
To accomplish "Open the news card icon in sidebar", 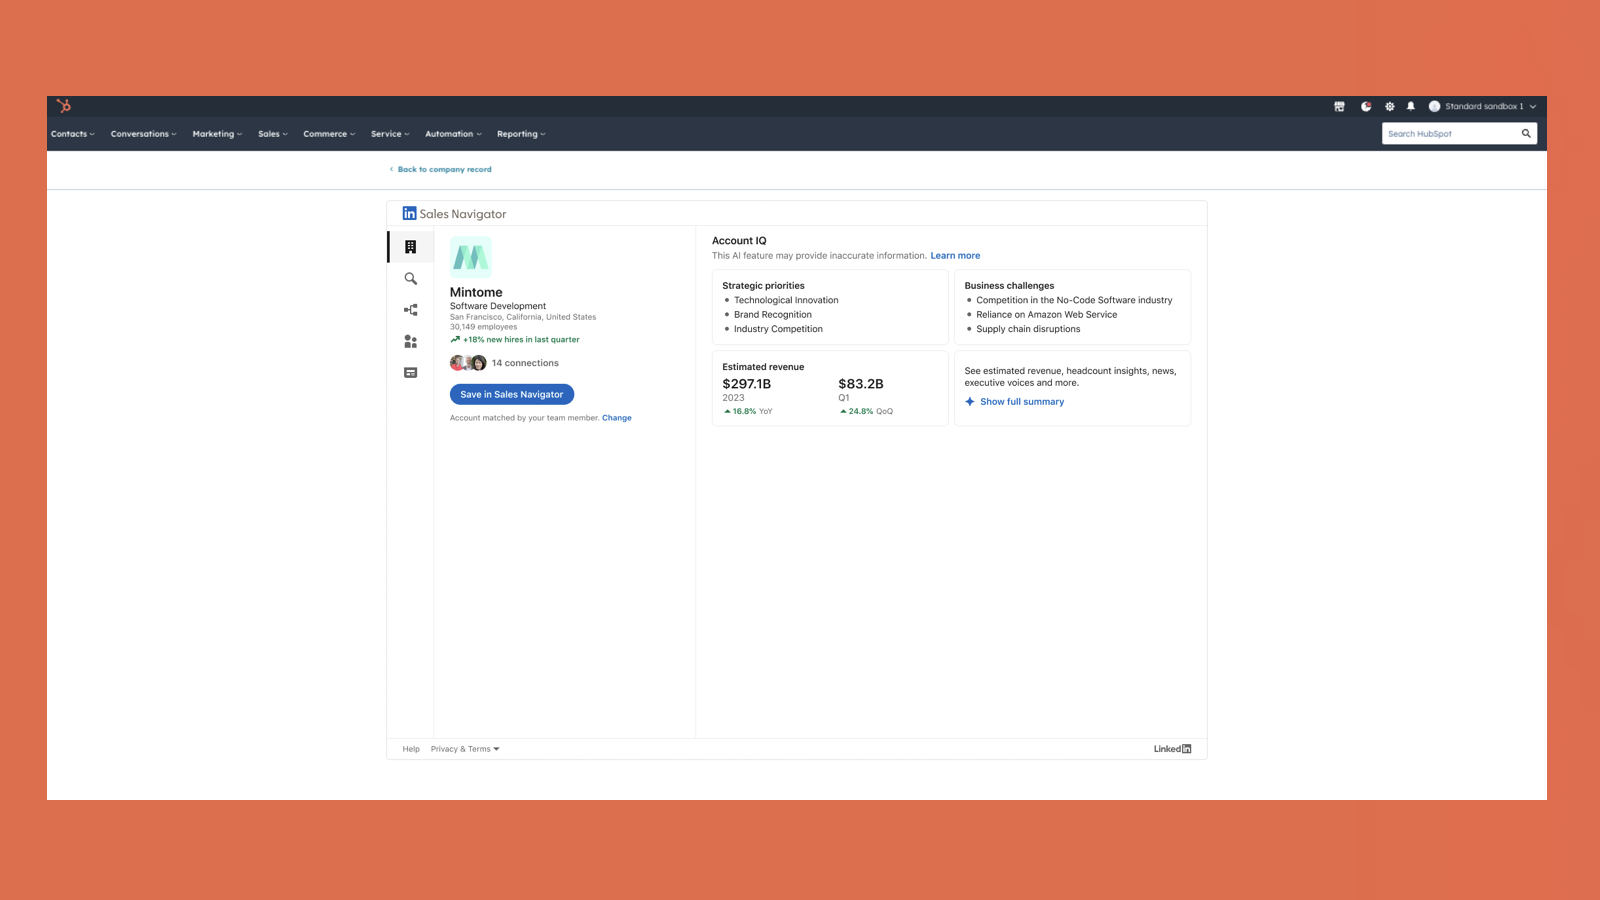I will tap(410, 373).
